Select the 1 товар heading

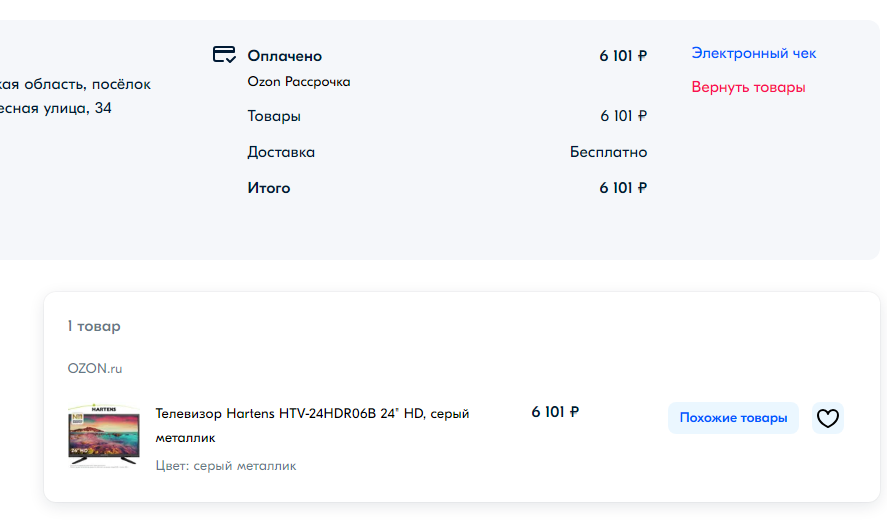94,326
